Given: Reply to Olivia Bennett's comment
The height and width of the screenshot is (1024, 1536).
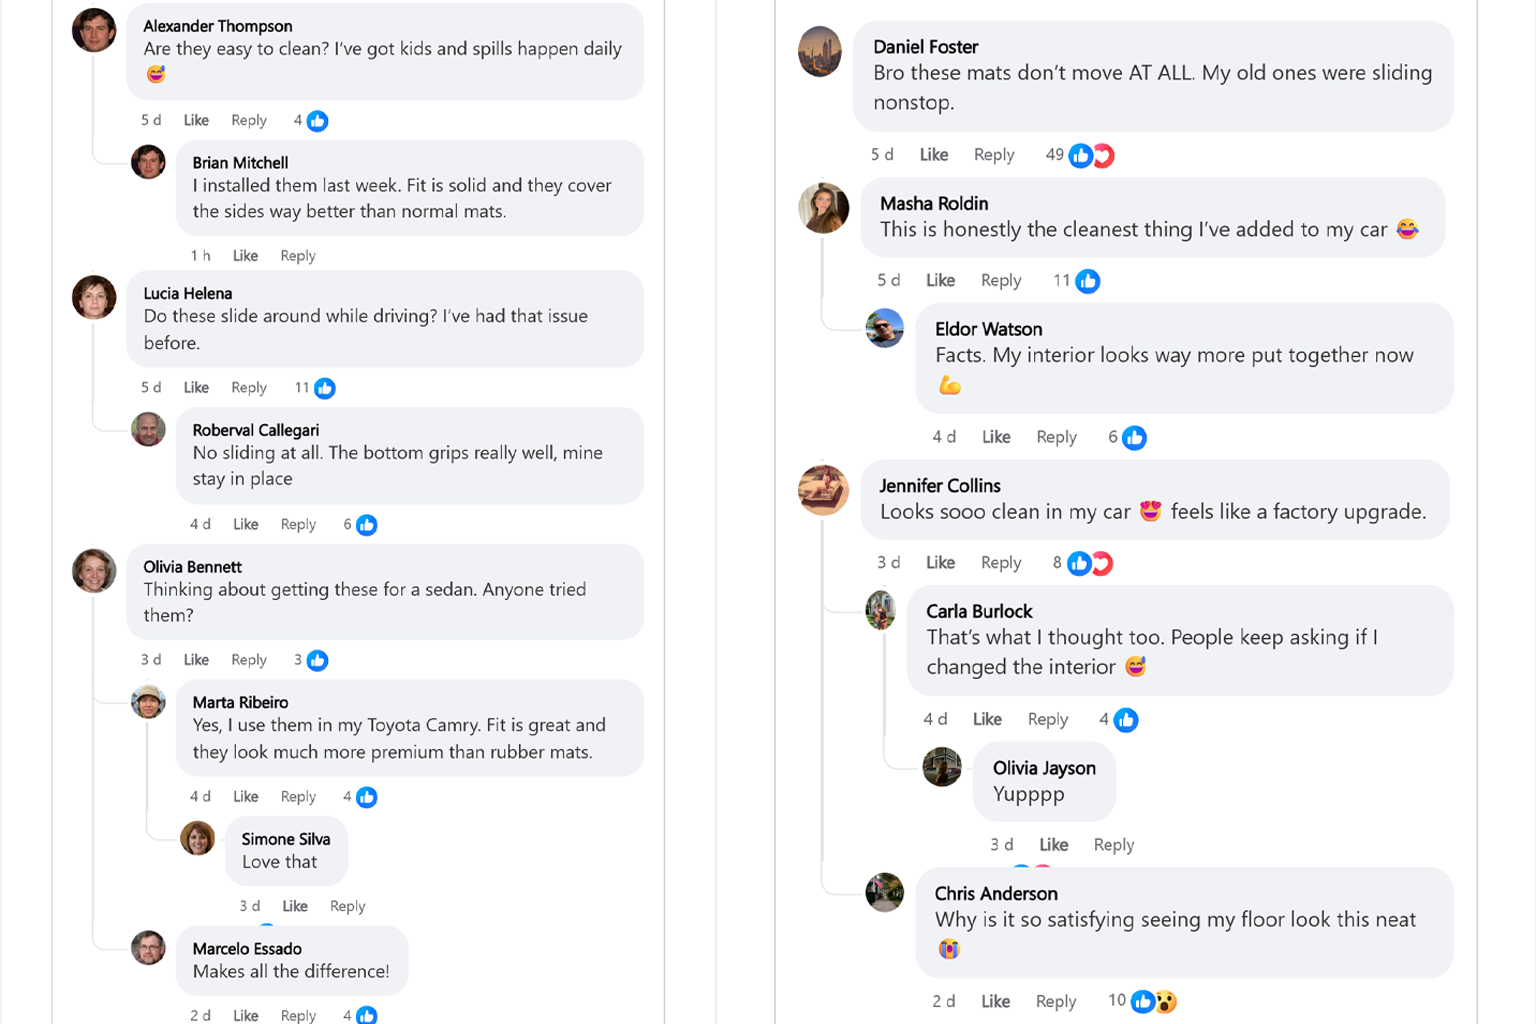Looking at the screenshot, I should (x=249, y=660).
